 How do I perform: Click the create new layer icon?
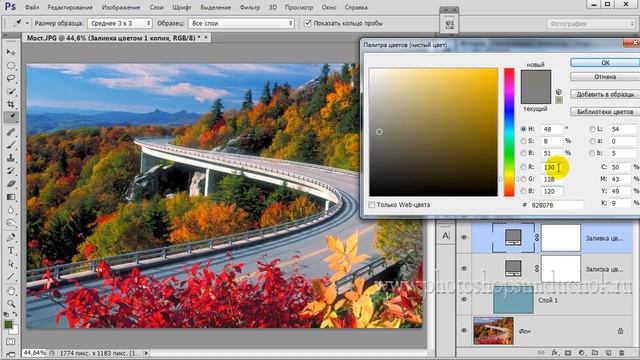point(608,353)
